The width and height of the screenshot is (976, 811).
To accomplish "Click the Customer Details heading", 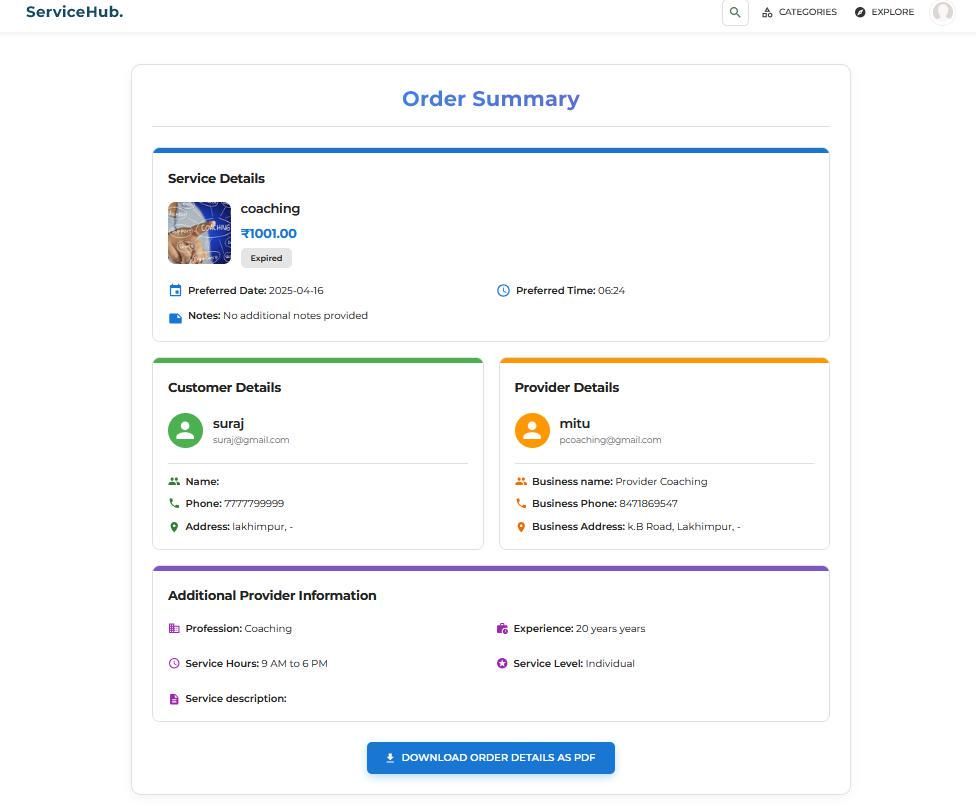I will [224, 388].
